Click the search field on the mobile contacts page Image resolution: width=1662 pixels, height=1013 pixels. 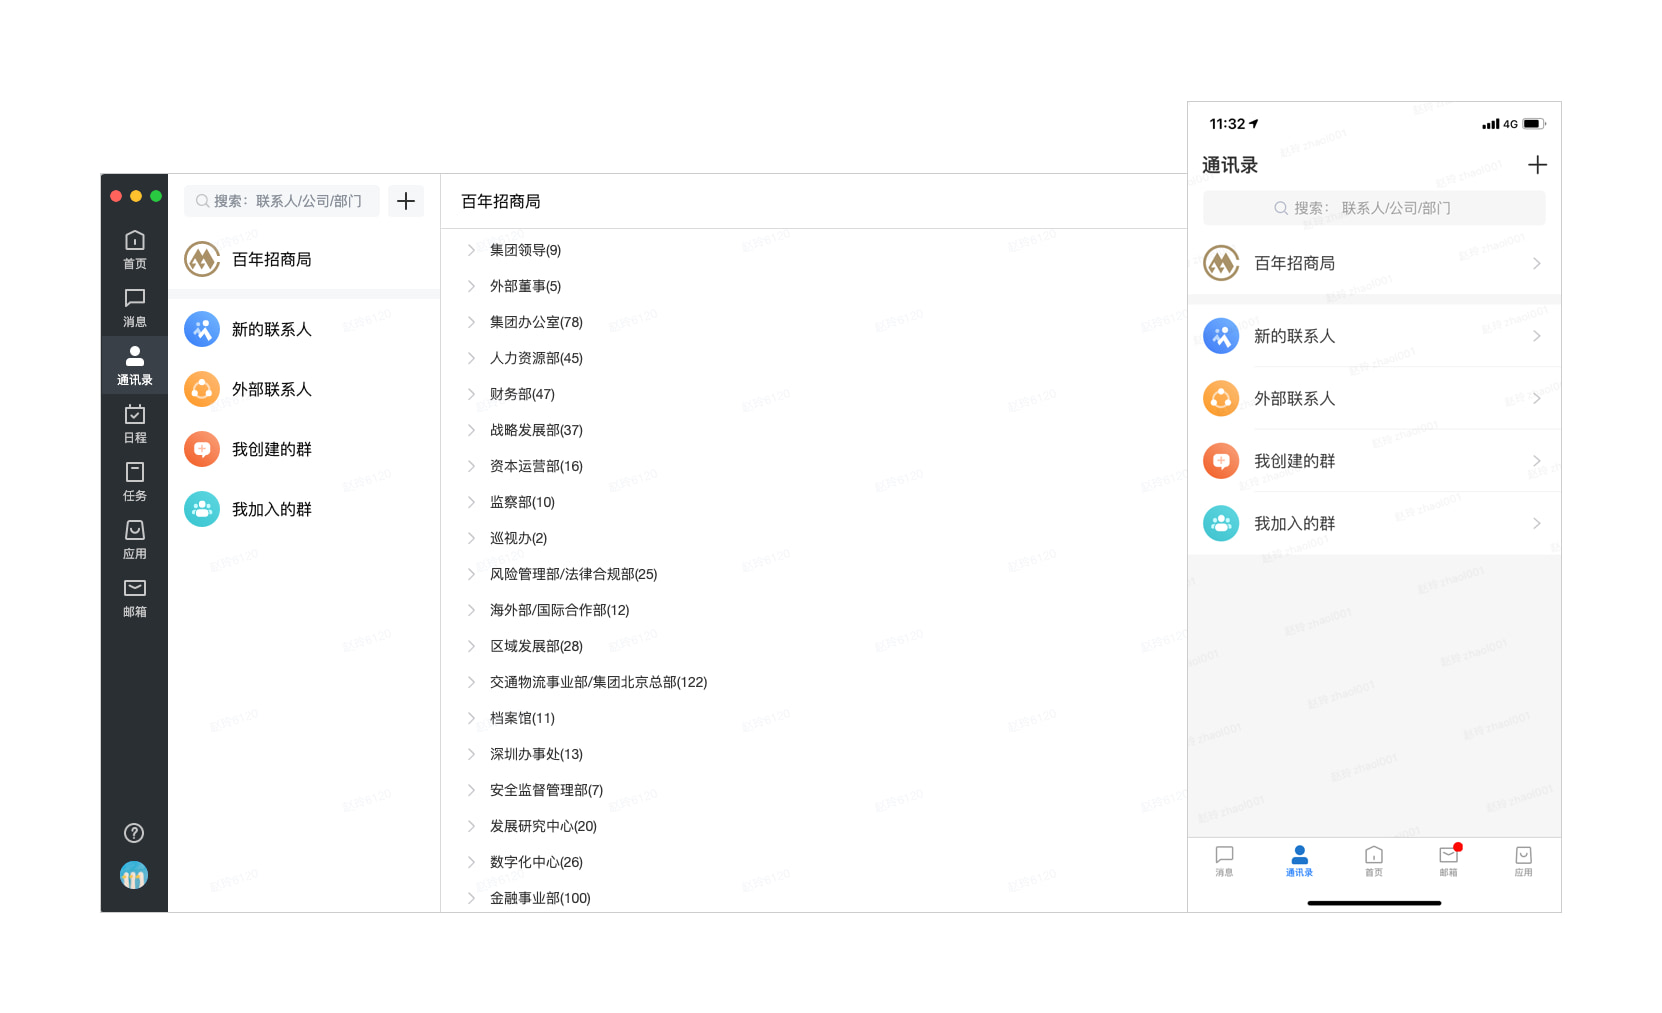click(x=1373, y=208)
